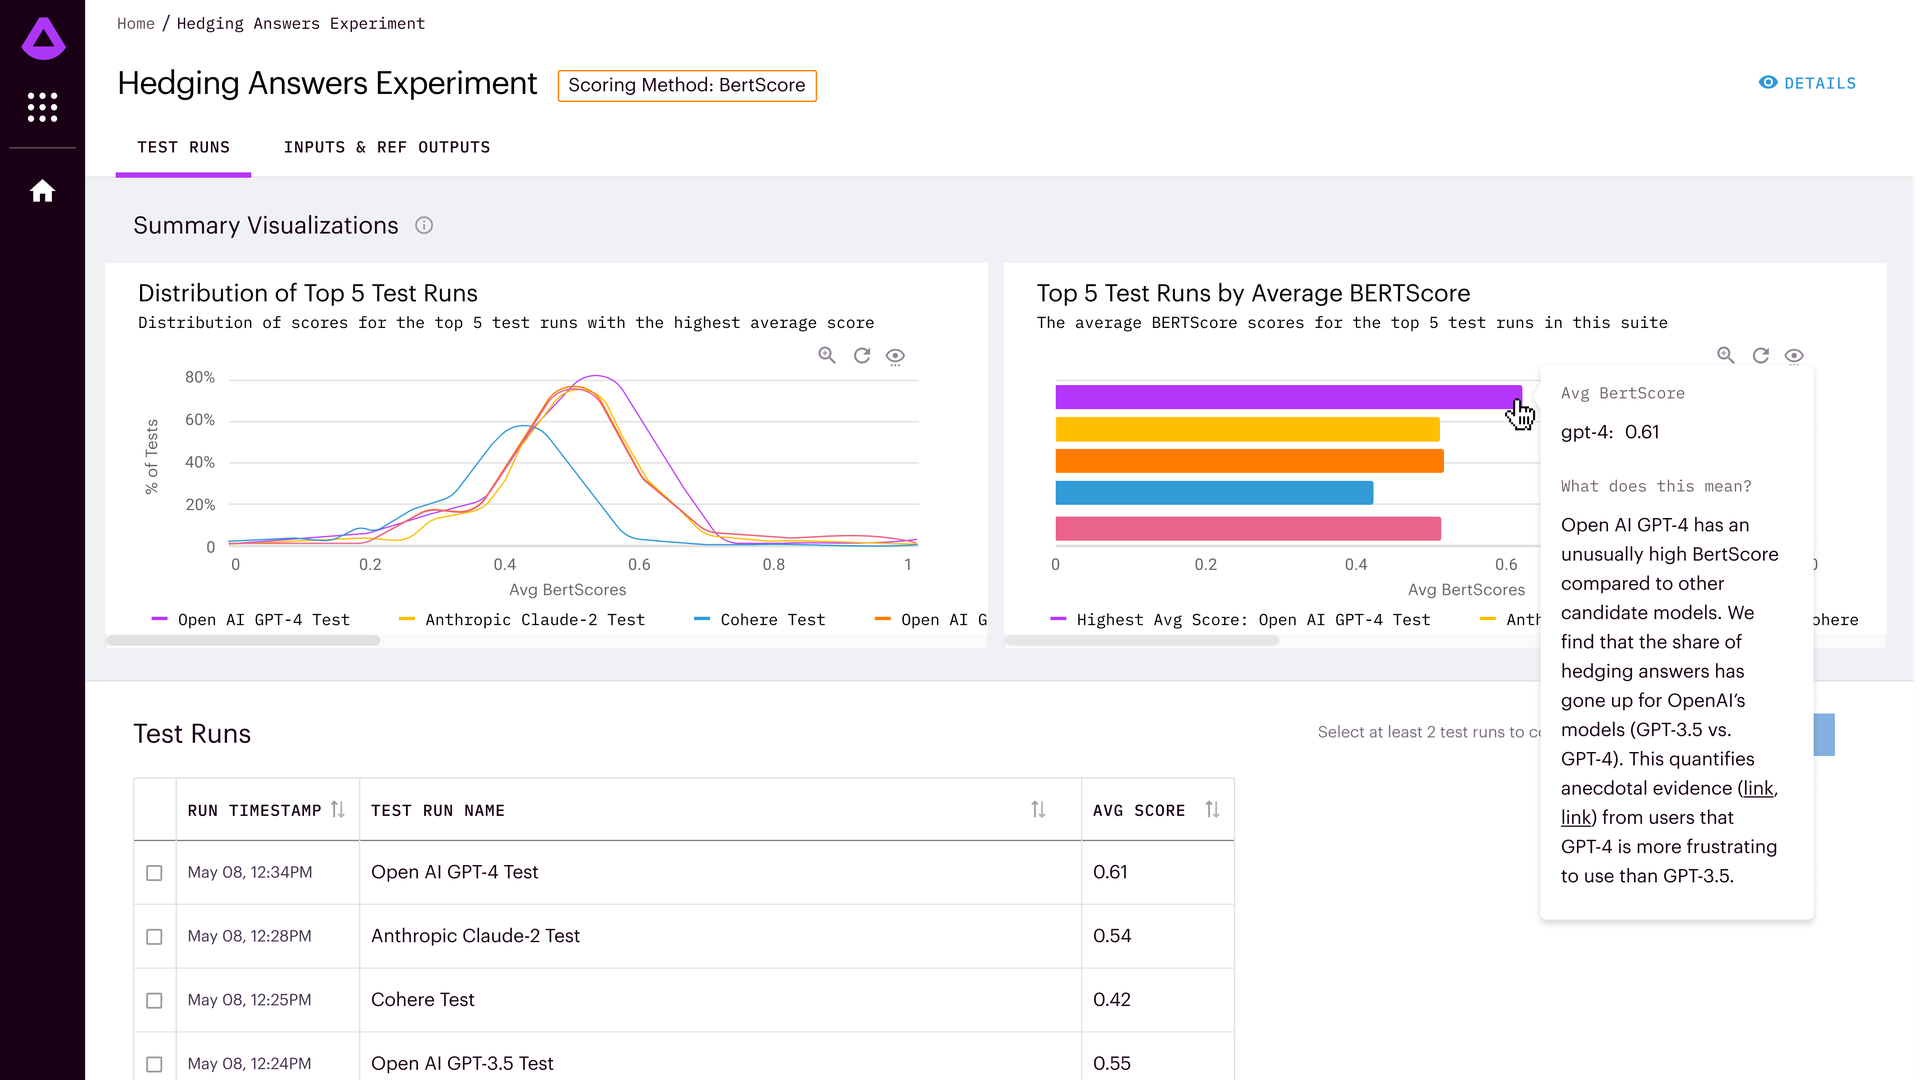The height and width of the screenshot is (1080, 1920).
Task: Zoom into the Distribution chart with magnifier
Action: pyautogui.click(x=827, y=356)
